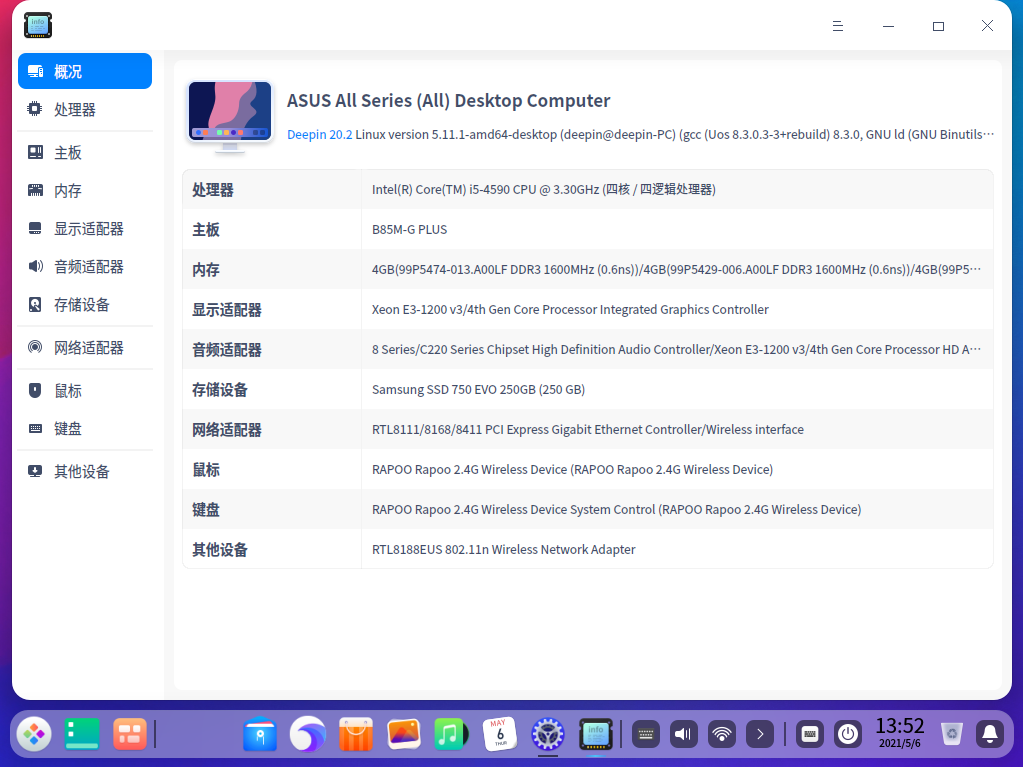Viewport: 1023px width, 767px height.
Task: Open the image viewer dock icon
Action: point(404,734)
